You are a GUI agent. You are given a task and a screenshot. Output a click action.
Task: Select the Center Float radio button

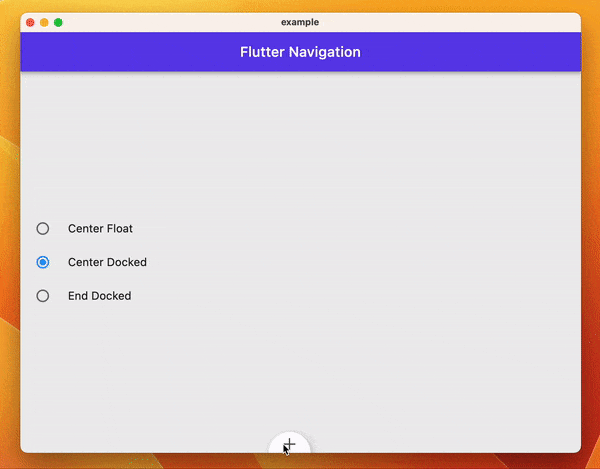coord(42,228)
